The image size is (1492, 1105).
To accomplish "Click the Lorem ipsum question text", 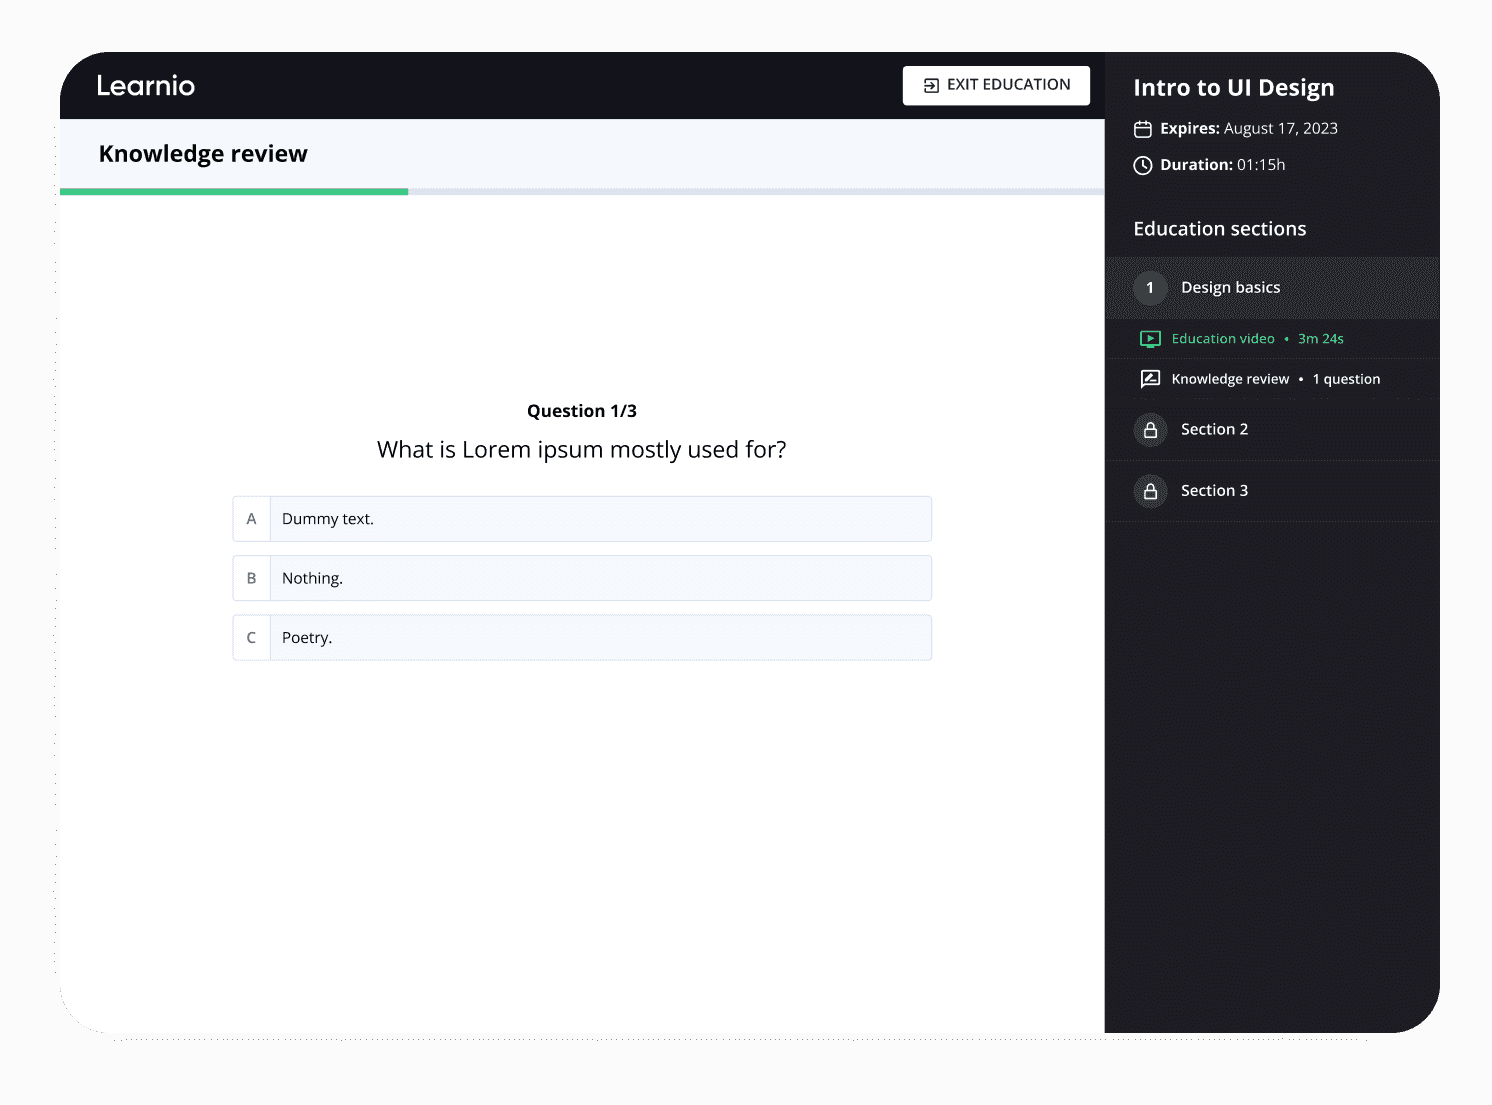I will click(x=582, y=450).
